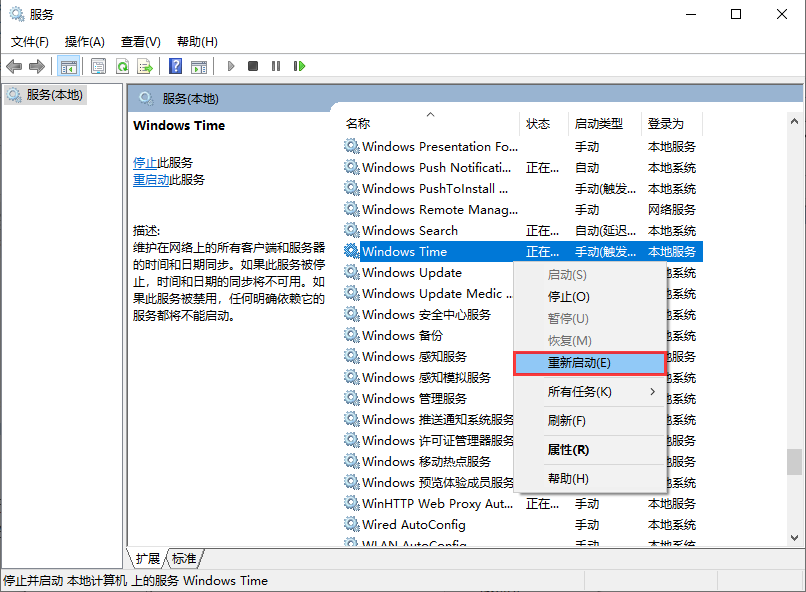
Task: Click gear icon of Windows Time row
Action: point(352,251)
